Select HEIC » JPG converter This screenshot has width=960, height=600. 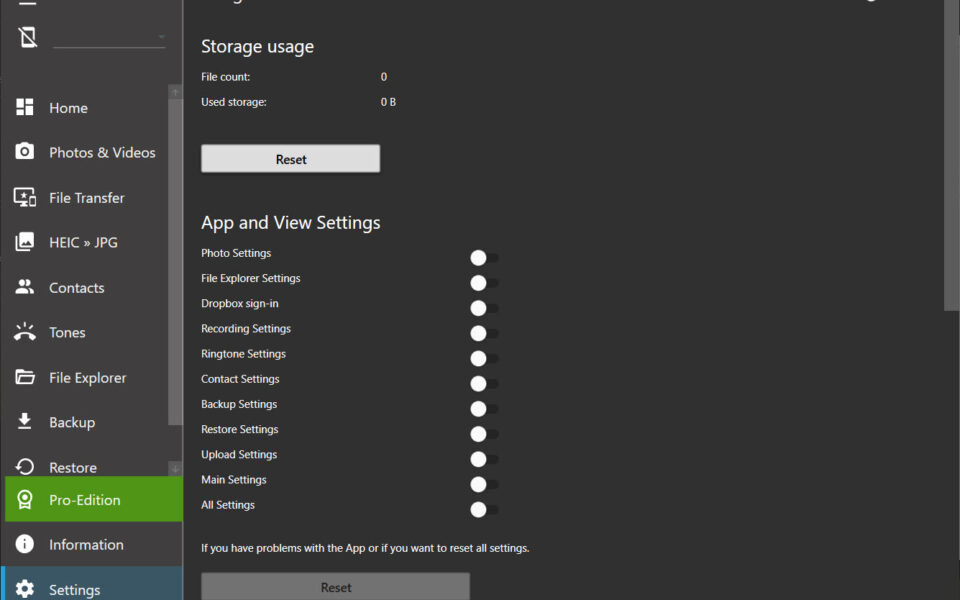tap(84, 242)
